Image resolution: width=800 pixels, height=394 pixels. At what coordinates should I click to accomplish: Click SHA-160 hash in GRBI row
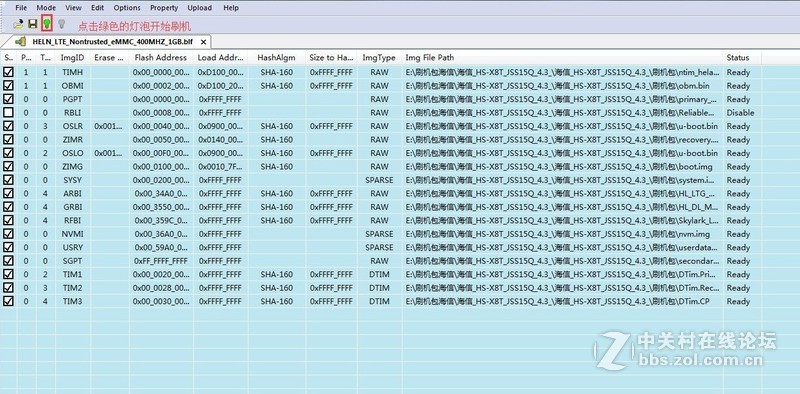coord(277,207)
